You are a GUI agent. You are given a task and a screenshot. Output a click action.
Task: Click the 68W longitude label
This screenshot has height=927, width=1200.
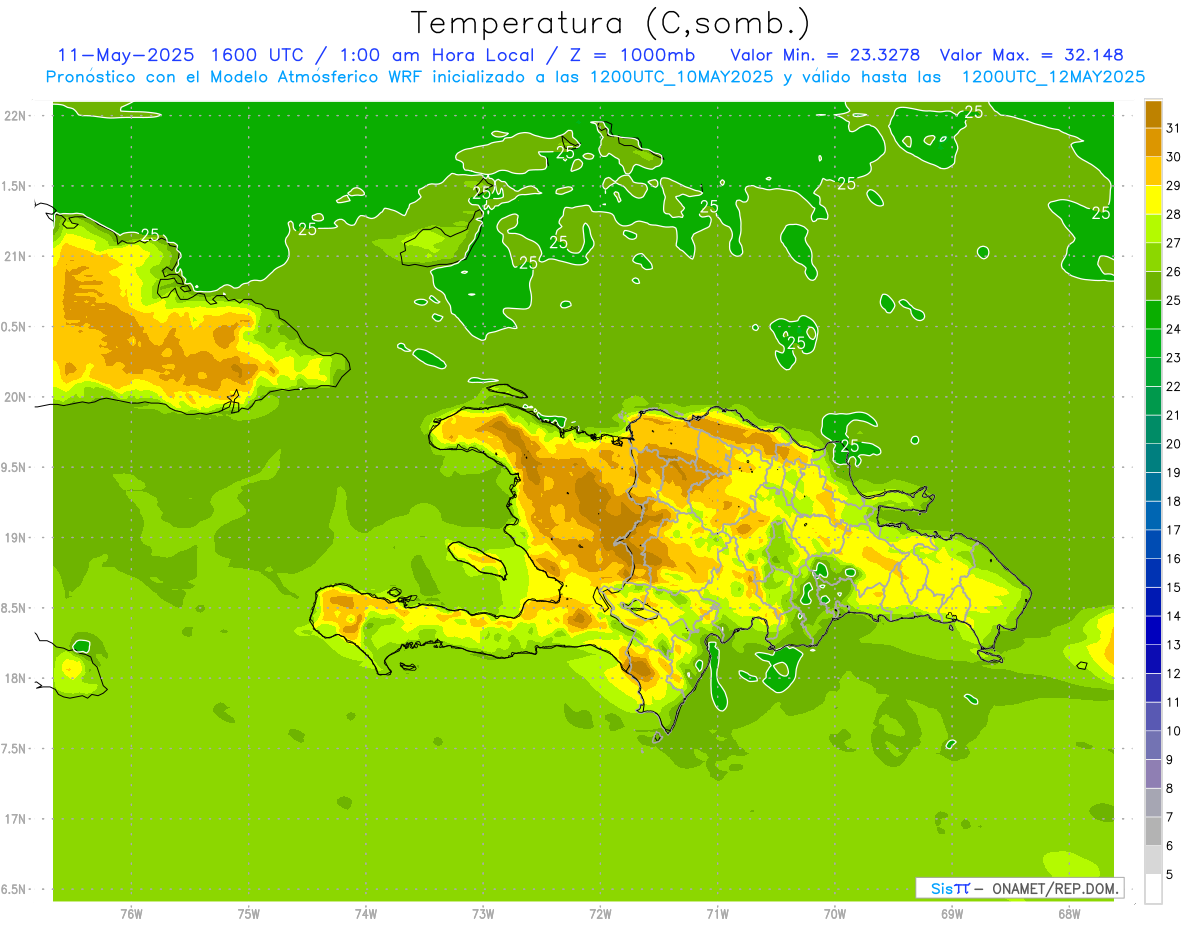[1069, 914]
